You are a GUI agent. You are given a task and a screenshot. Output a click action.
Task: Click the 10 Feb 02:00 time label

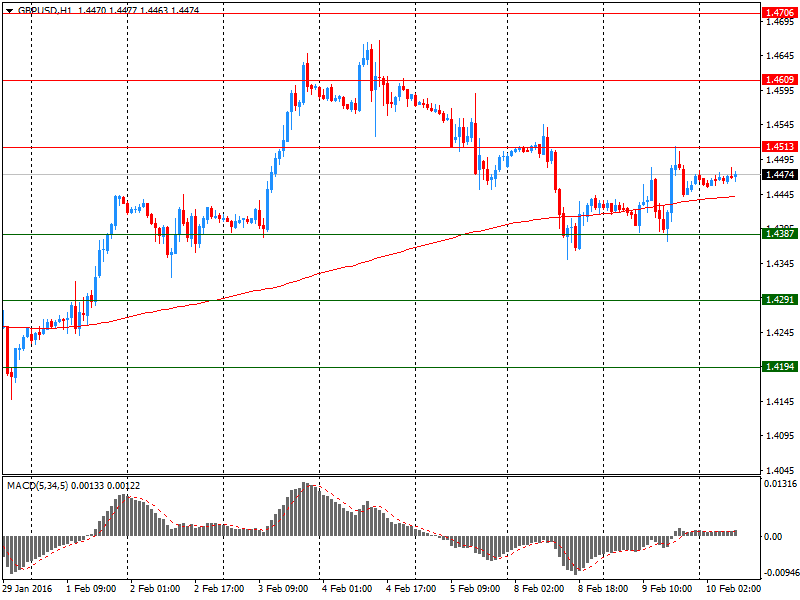click(733, 589)
